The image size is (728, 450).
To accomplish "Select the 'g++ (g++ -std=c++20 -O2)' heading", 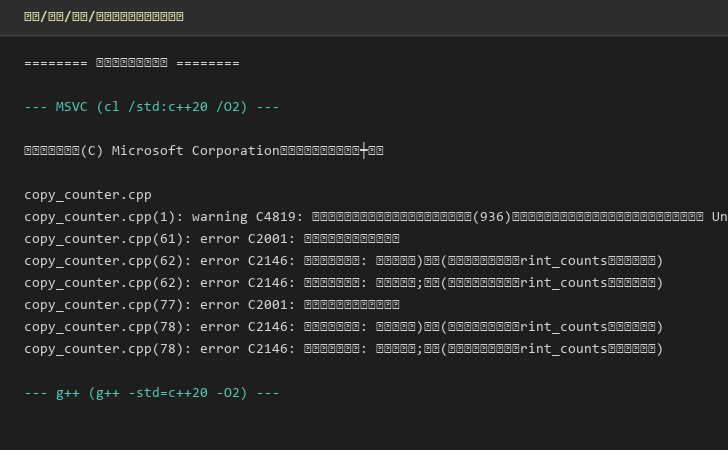I will tap(152, 393).
